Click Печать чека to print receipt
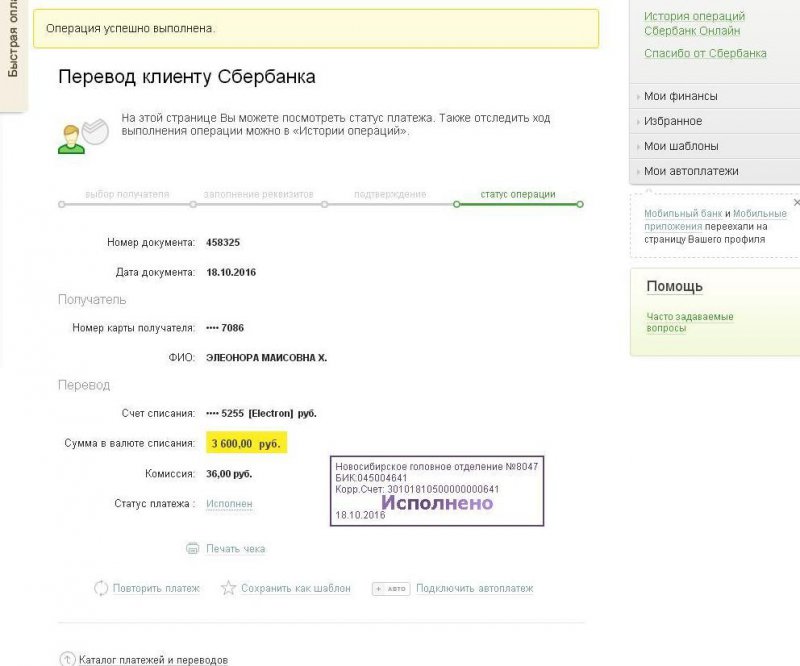Viewport: 800px width, 666px height. pos(235,549)
